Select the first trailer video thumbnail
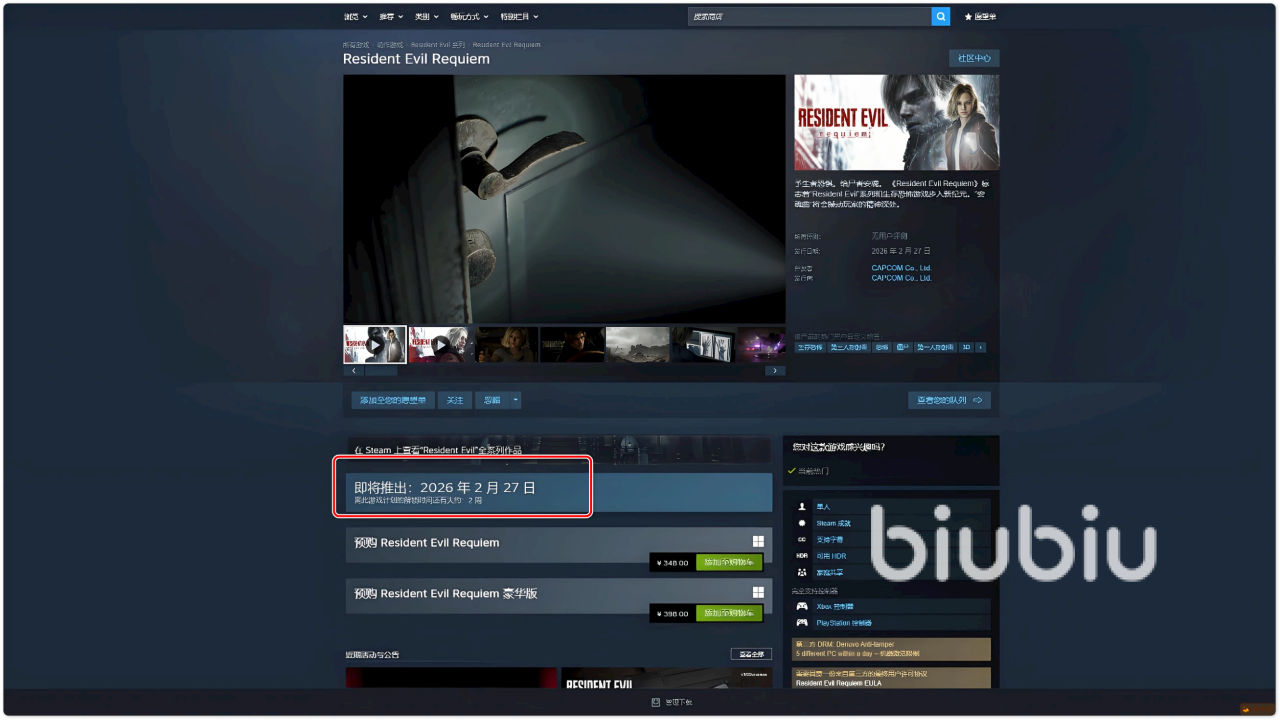This screenshot has height=720, width=1280. 374,344
